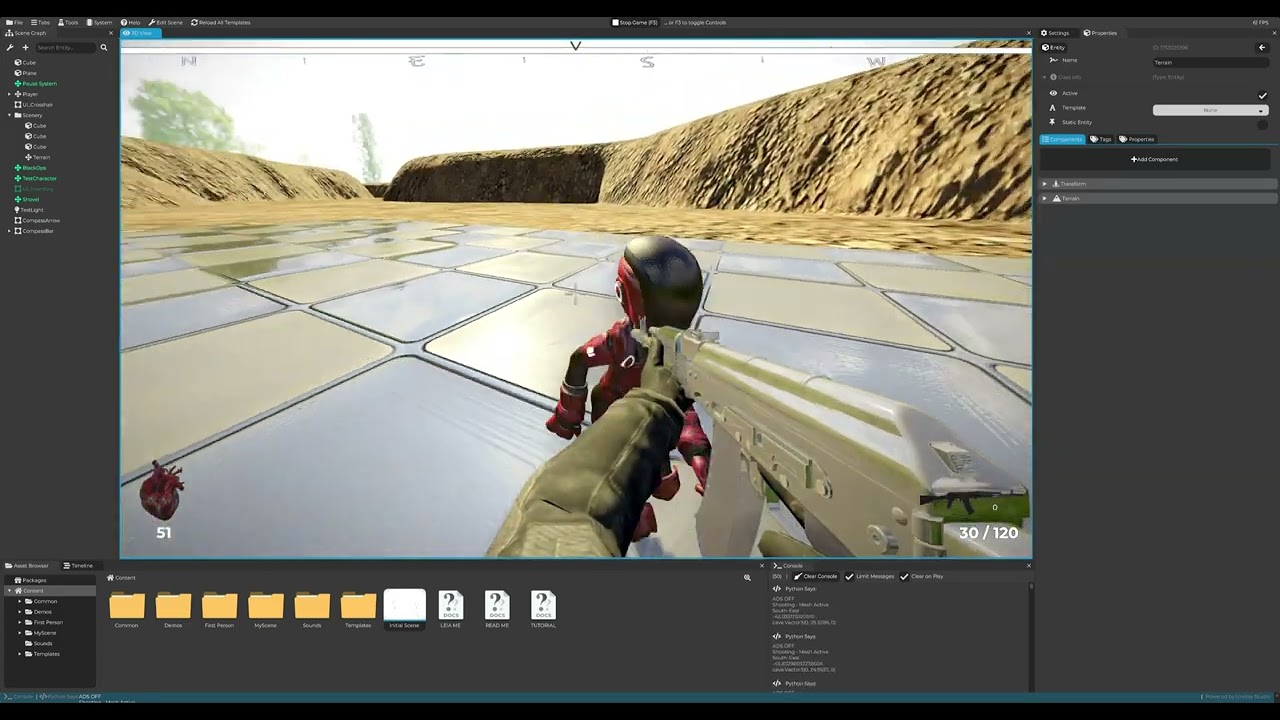Expand the Transform component

[x=1044, y=184]
